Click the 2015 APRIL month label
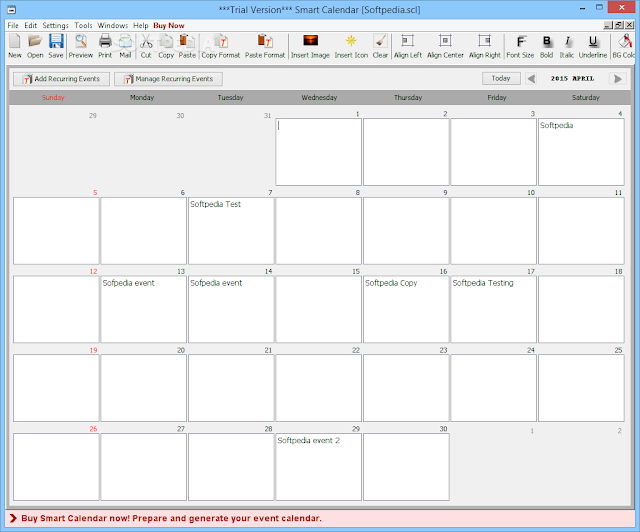The image size is (640, 532). [x=572, y=78]
